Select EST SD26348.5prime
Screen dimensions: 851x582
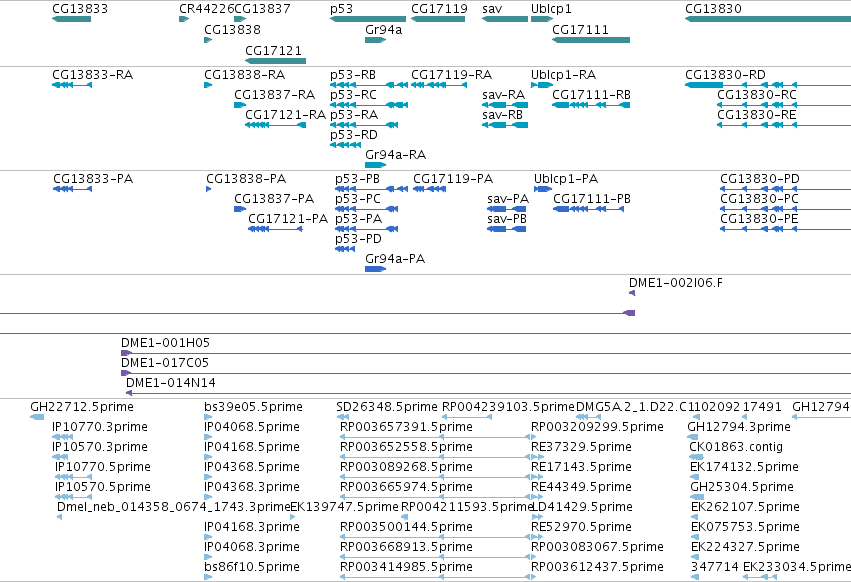tap(342, 417)
